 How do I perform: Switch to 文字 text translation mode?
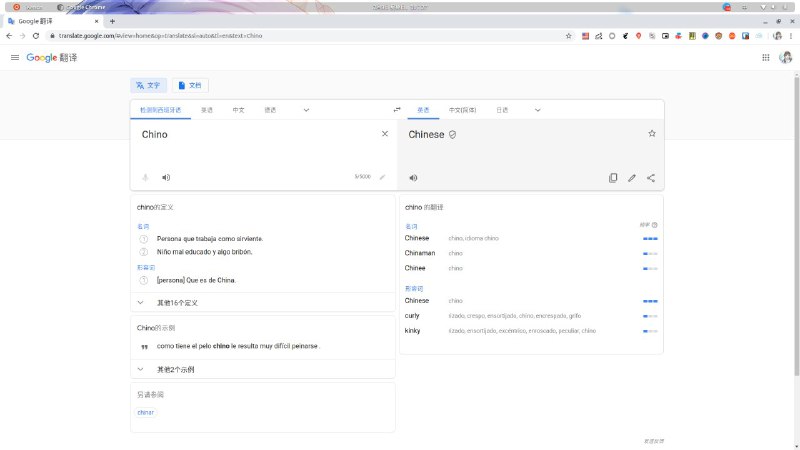coord(148,86)
